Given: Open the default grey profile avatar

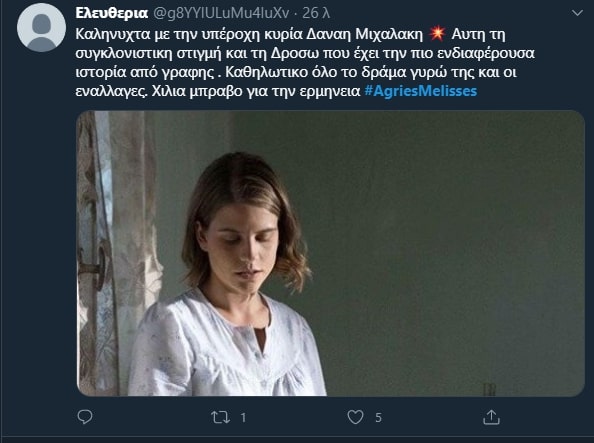Looking at the screenshot, I should pos(41,27).
